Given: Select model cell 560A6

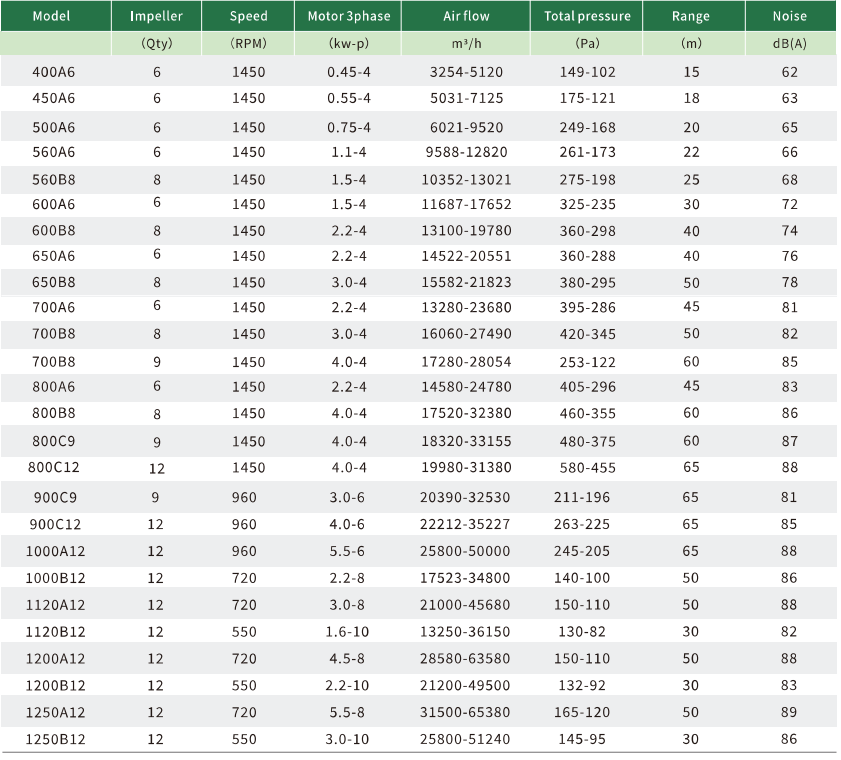Looking at the screenshot, I should (54, 152).
